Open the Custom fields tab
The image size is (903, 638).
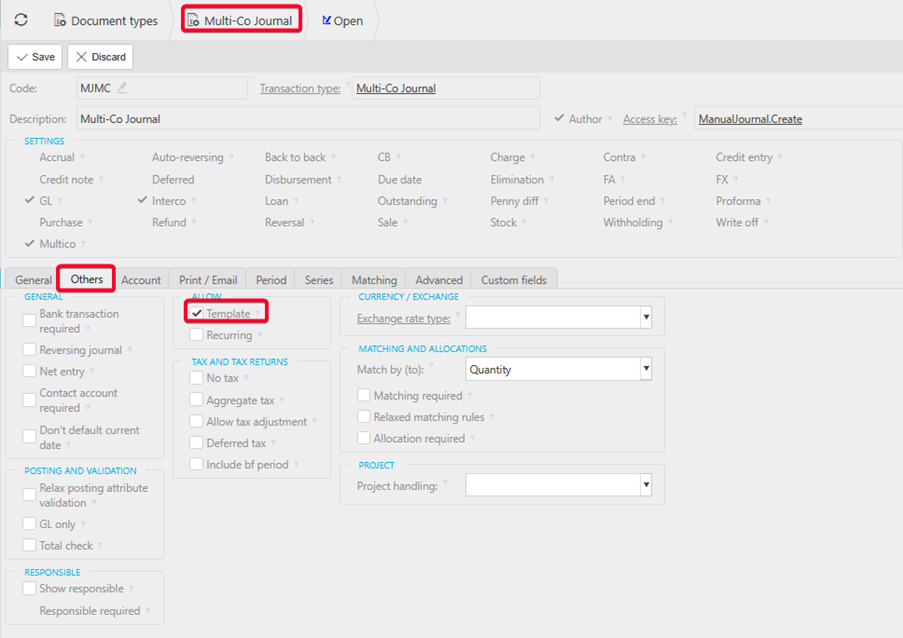(514, 280)
